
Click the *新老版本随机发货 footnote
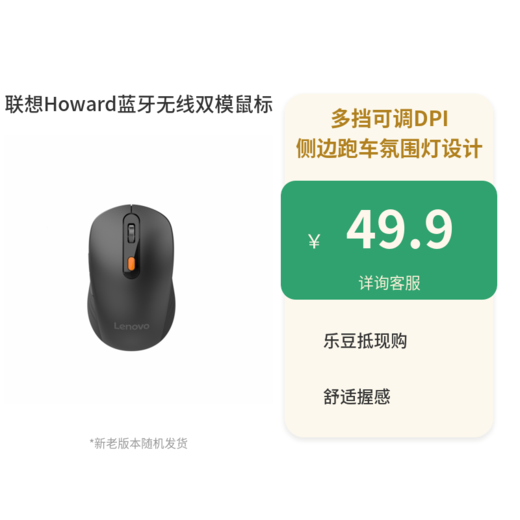tap(138, 443)
